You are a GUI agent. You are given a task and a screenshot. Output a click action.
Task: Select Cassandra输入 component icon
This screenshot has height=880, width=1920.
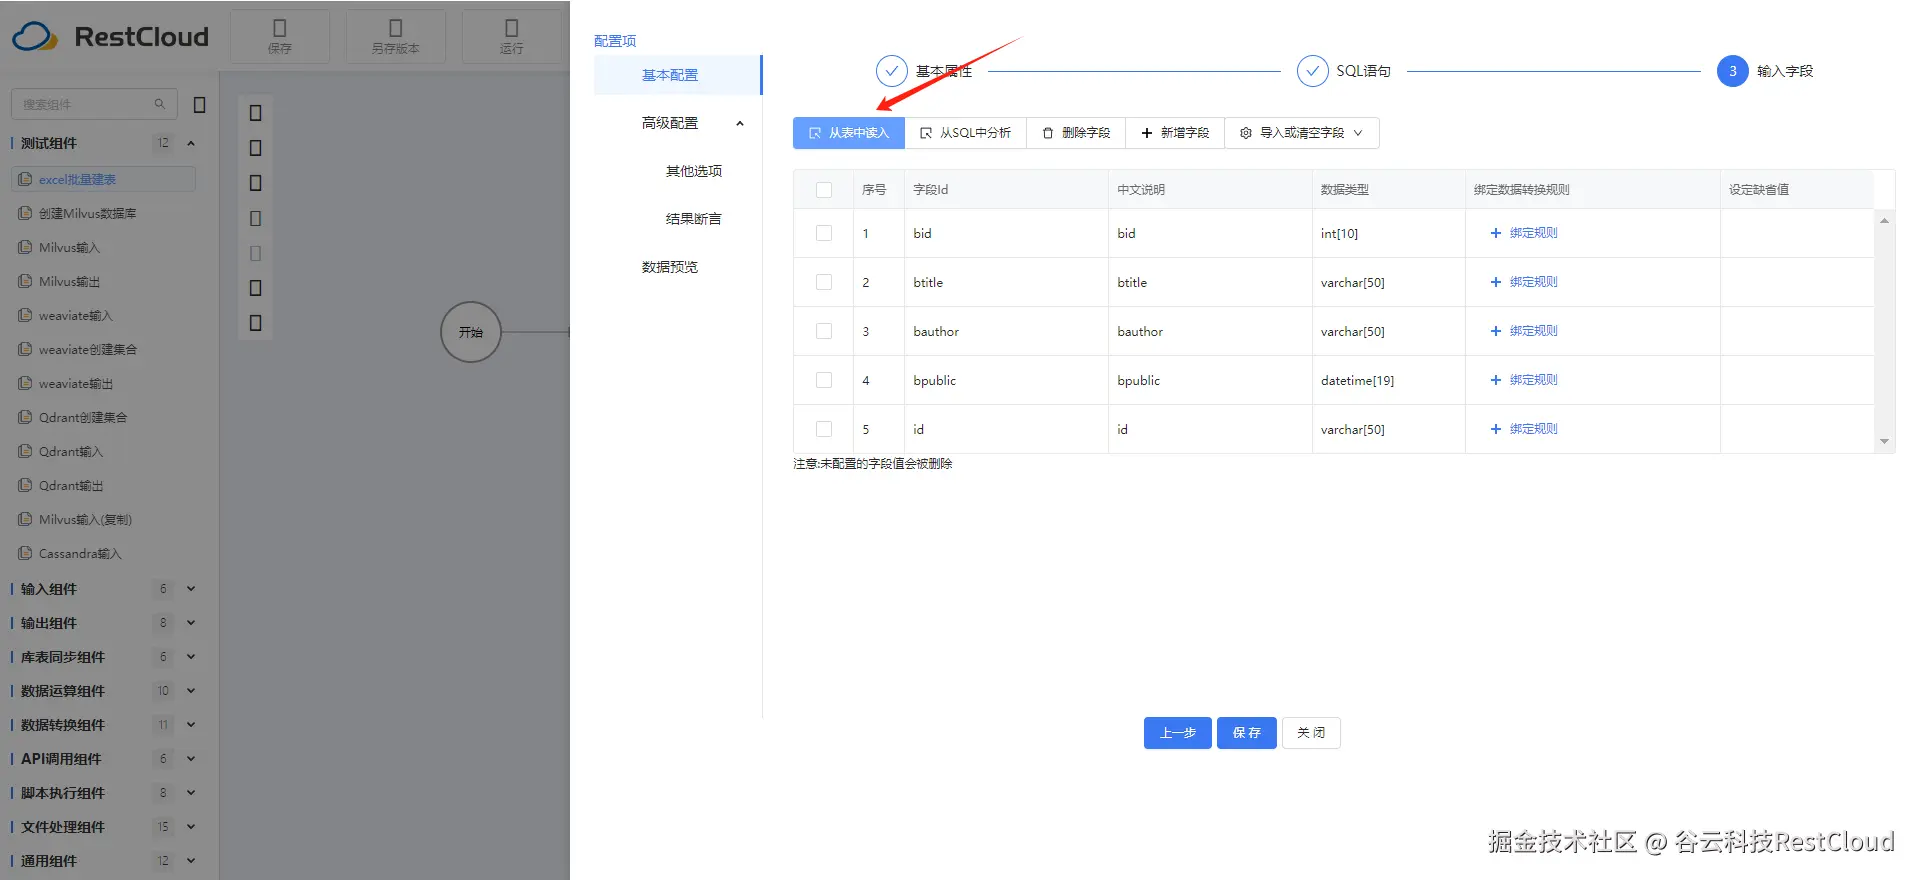(25, 553)
